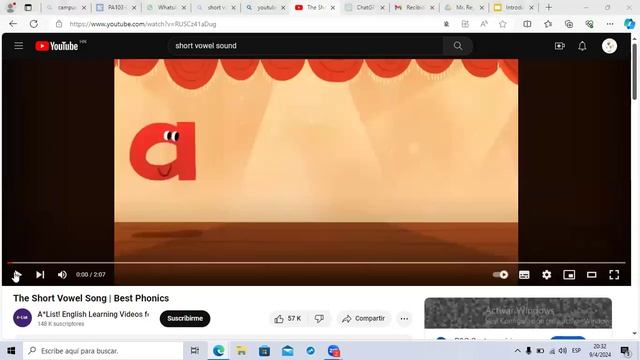Open the Create video icon
Screen dimensions: 640x360
coord(560,46)
